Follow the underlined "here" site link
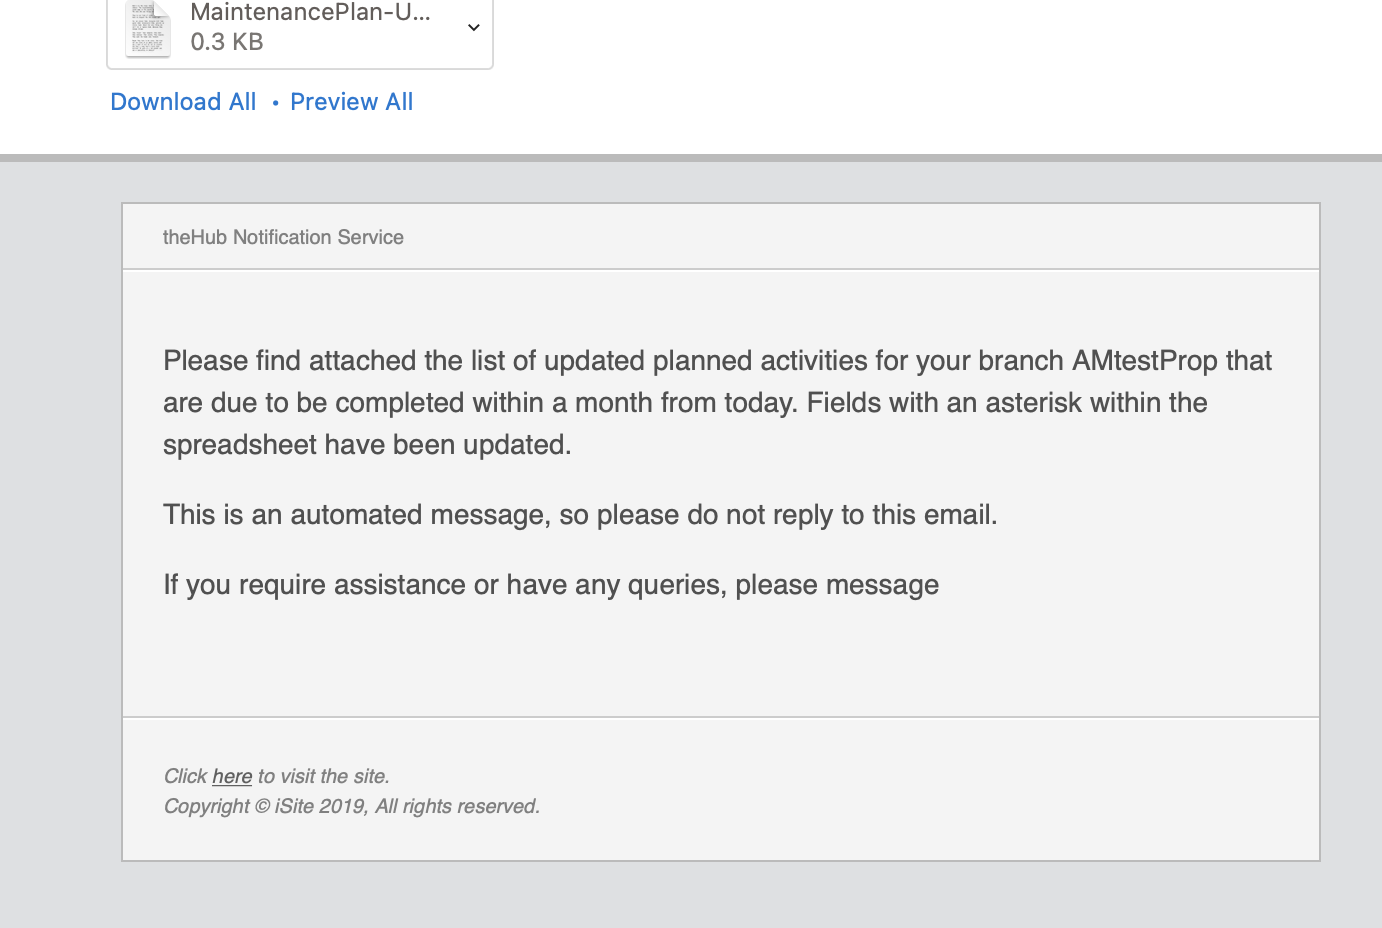Viewport: 1382px width, 928px height. (x=232, y=776)
